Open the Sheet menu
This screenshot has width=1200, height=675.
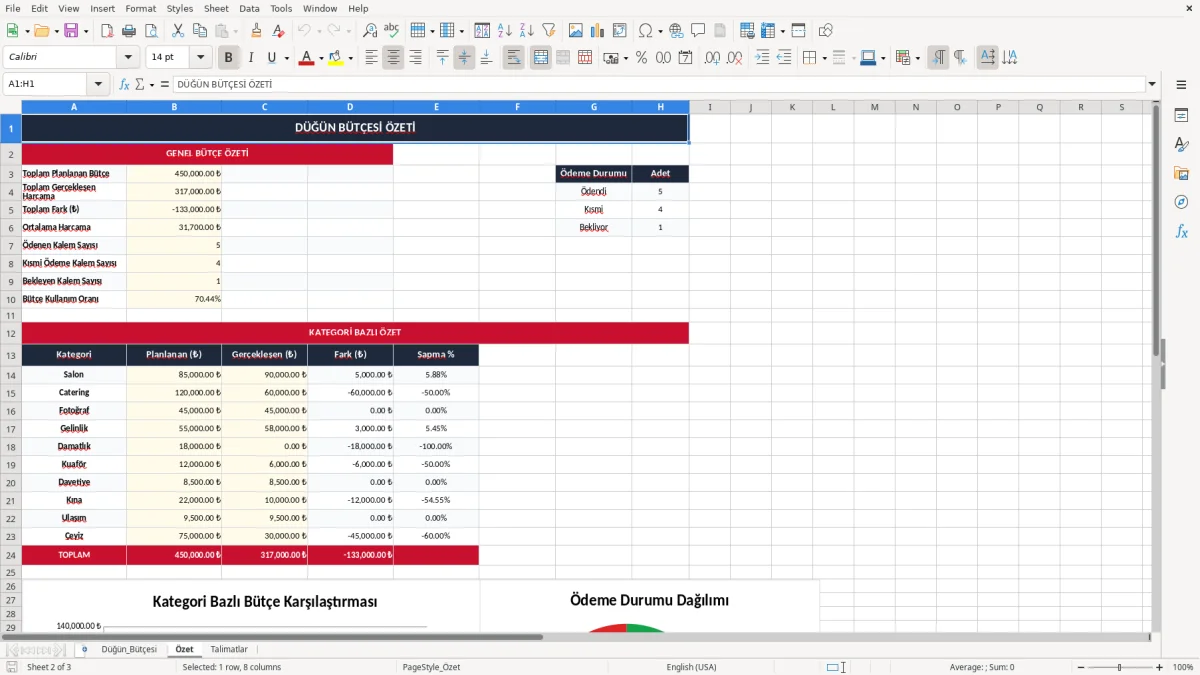[x=216, y=8]
